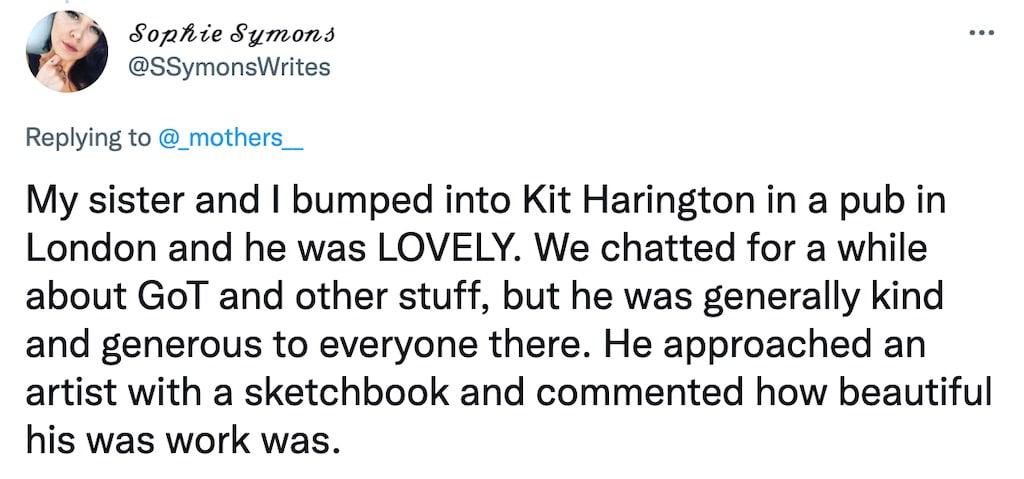Click the name "Kit Harington" in the tweet

click(x=627, y=206)
